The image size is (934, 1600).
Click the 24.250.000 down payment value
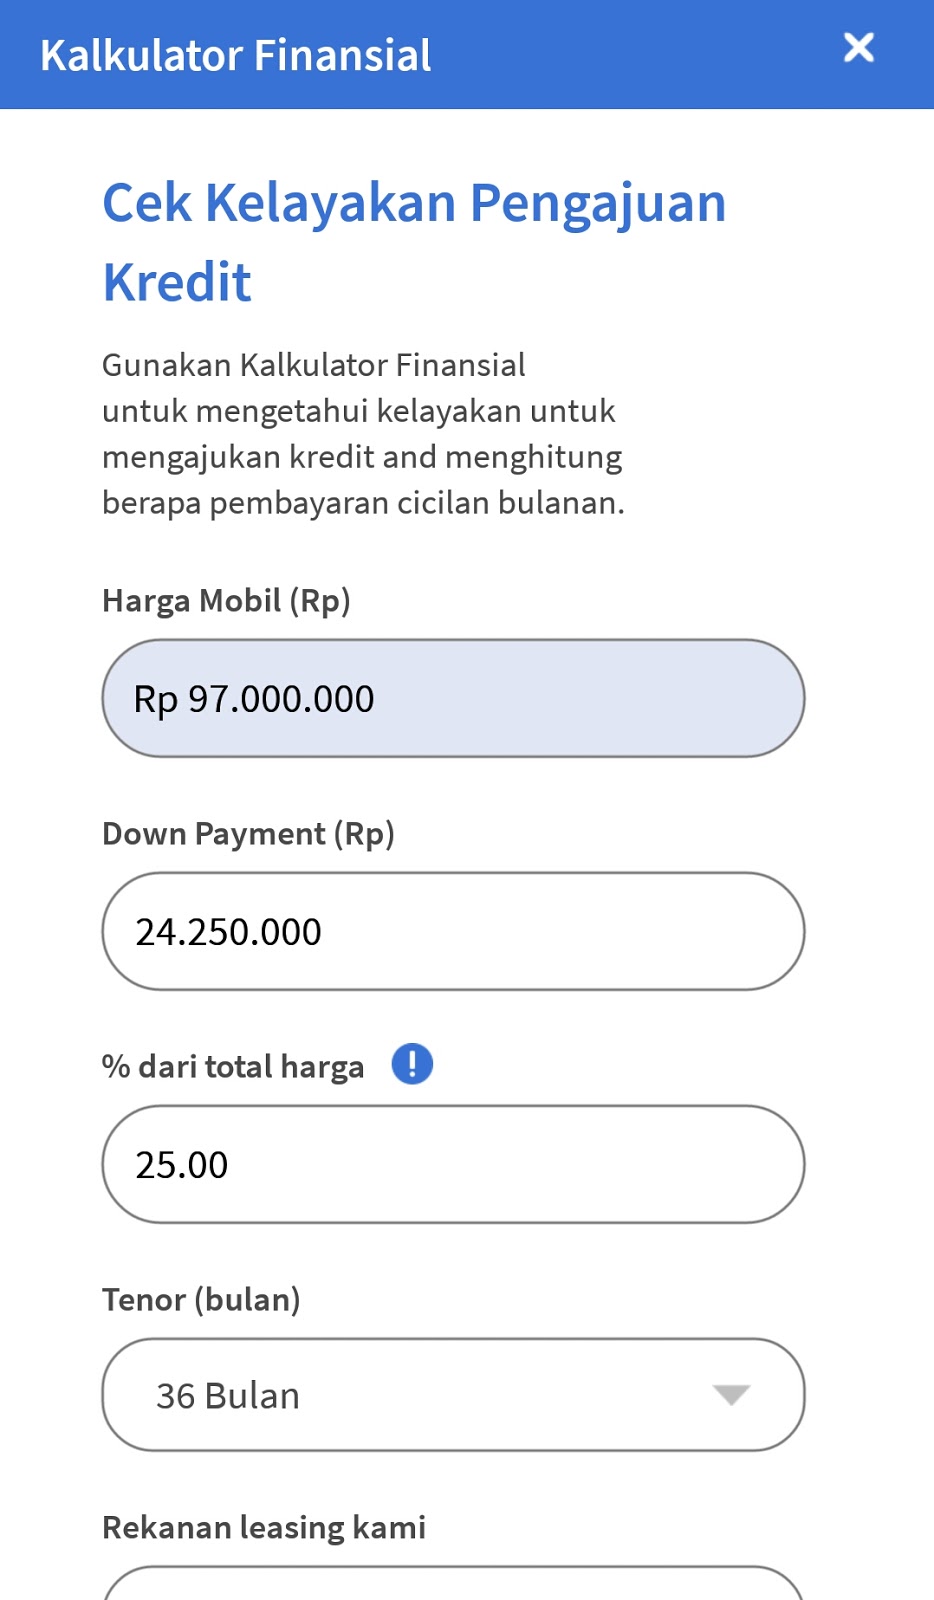[229, 933]
